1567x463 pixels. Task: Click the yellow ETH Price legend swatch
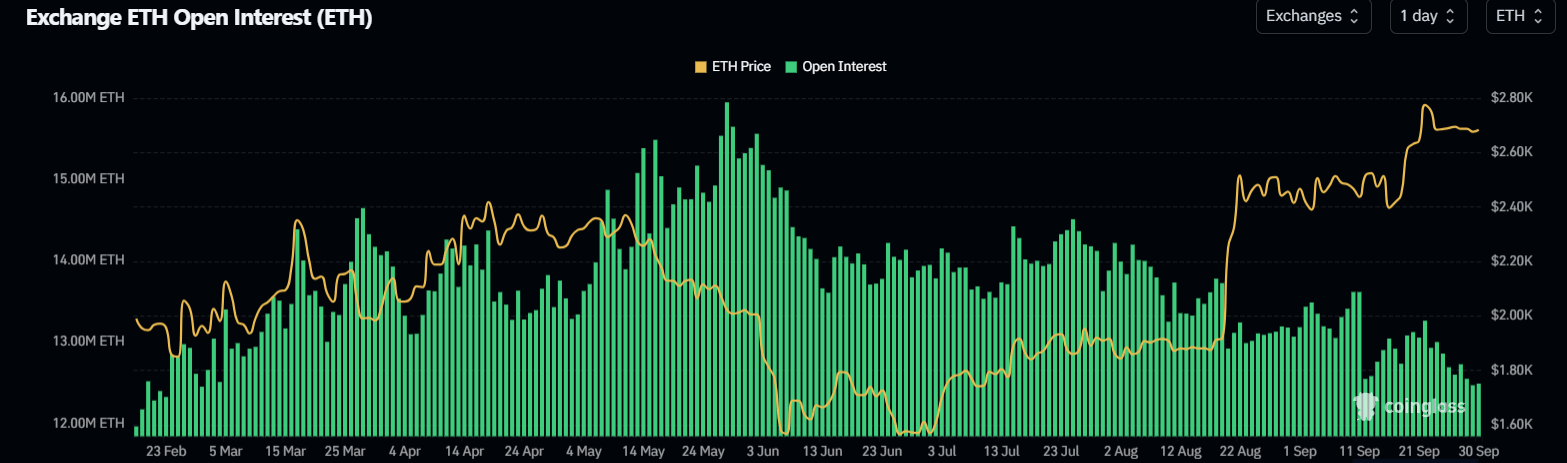(700, 66)
